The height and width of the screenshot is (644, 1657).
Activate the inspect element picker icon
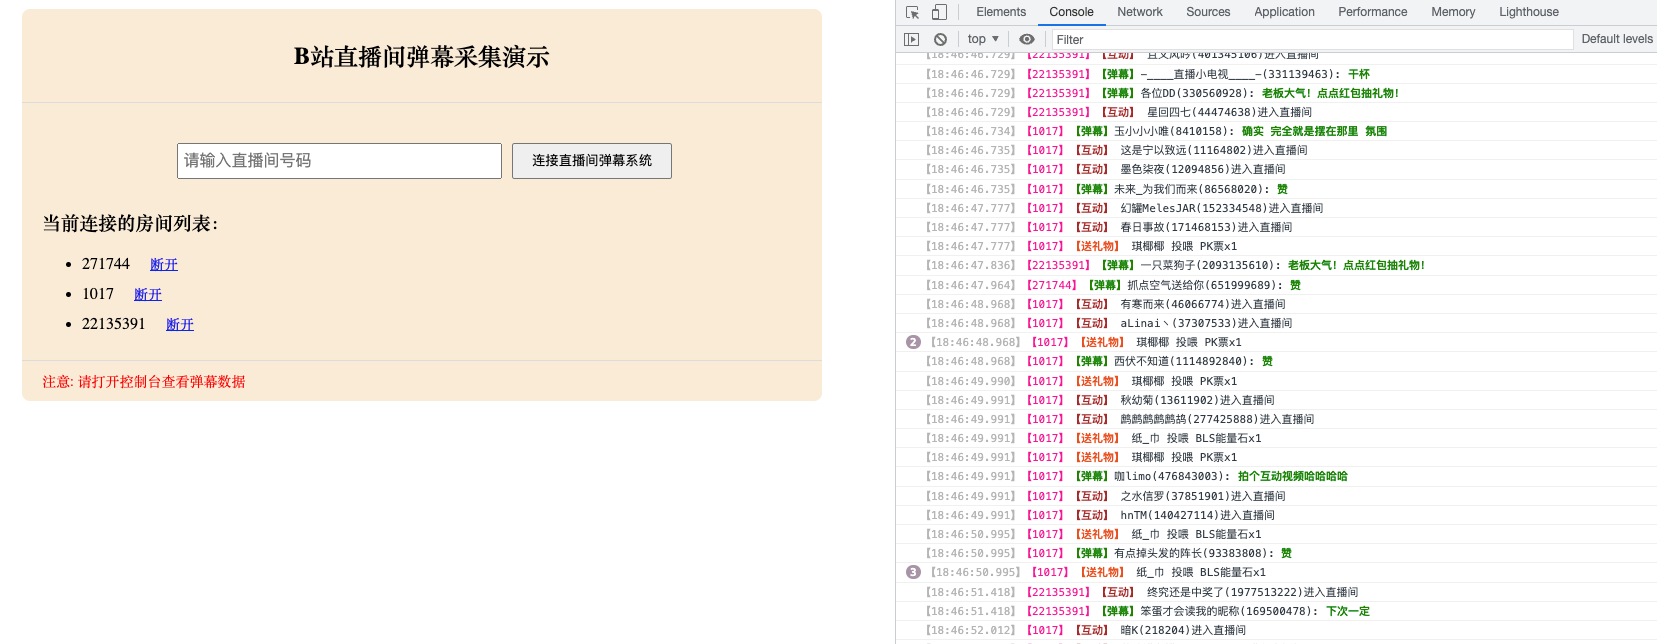[x=912, y=12]
